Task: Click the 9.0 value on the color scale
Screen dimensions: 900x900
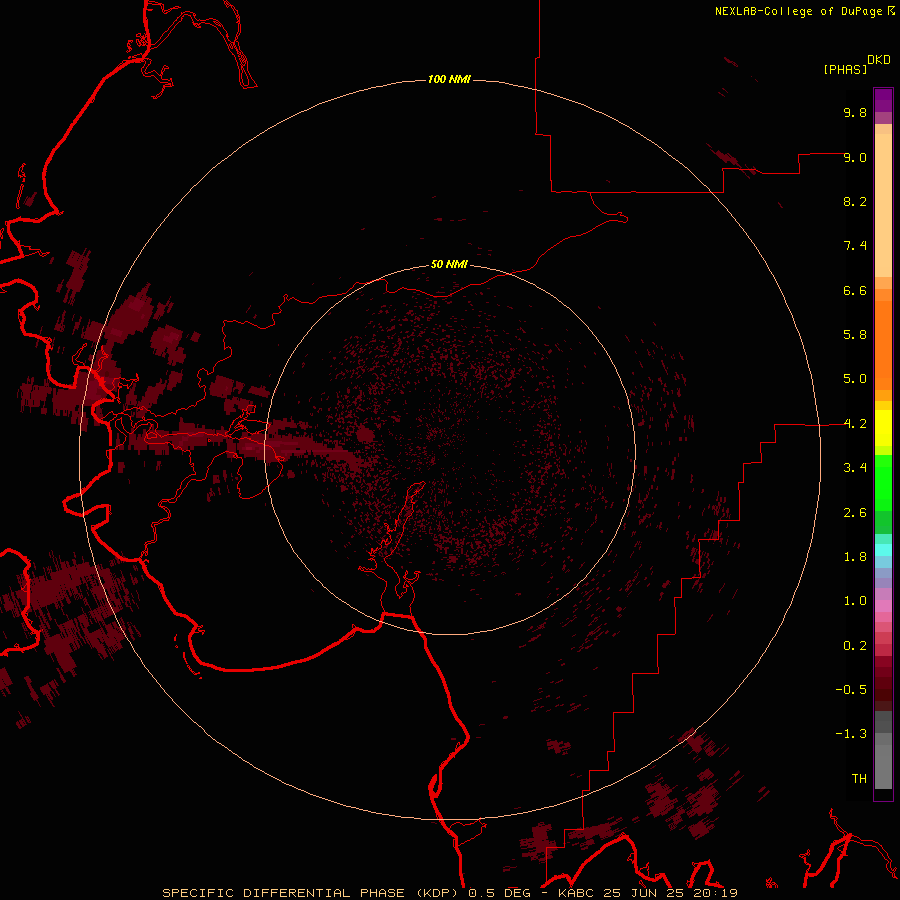Action: [x=855, y=157]
